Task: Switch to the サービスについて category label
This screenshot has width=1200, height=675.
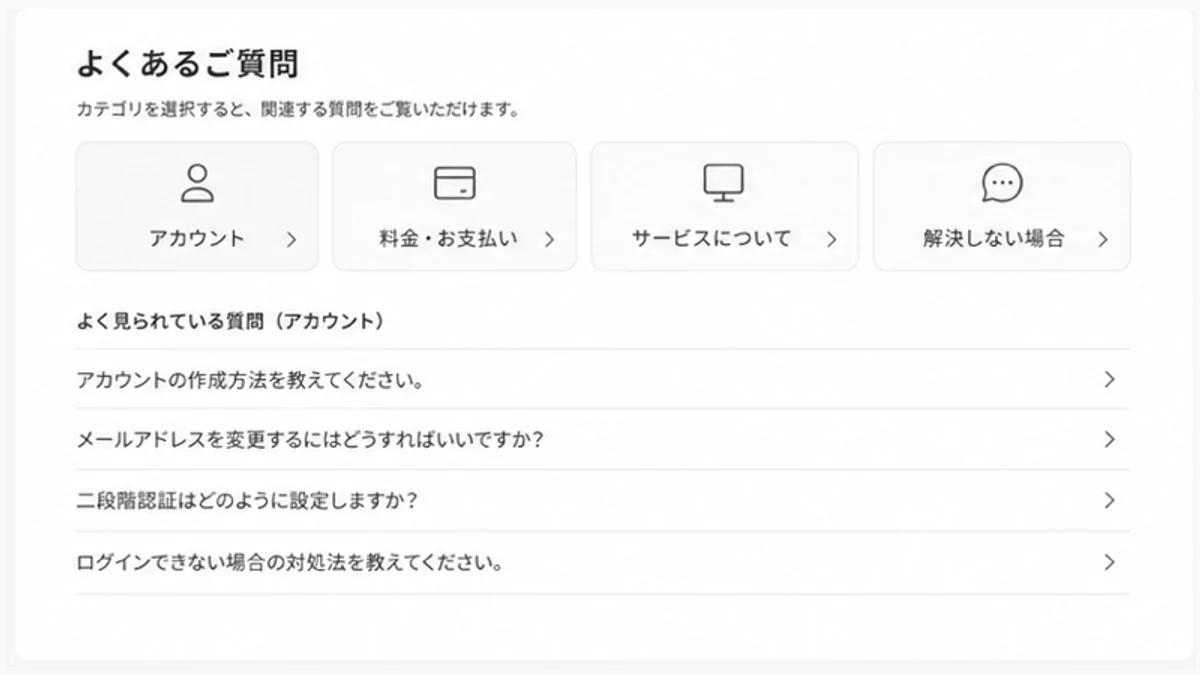Action: [711, 239]
